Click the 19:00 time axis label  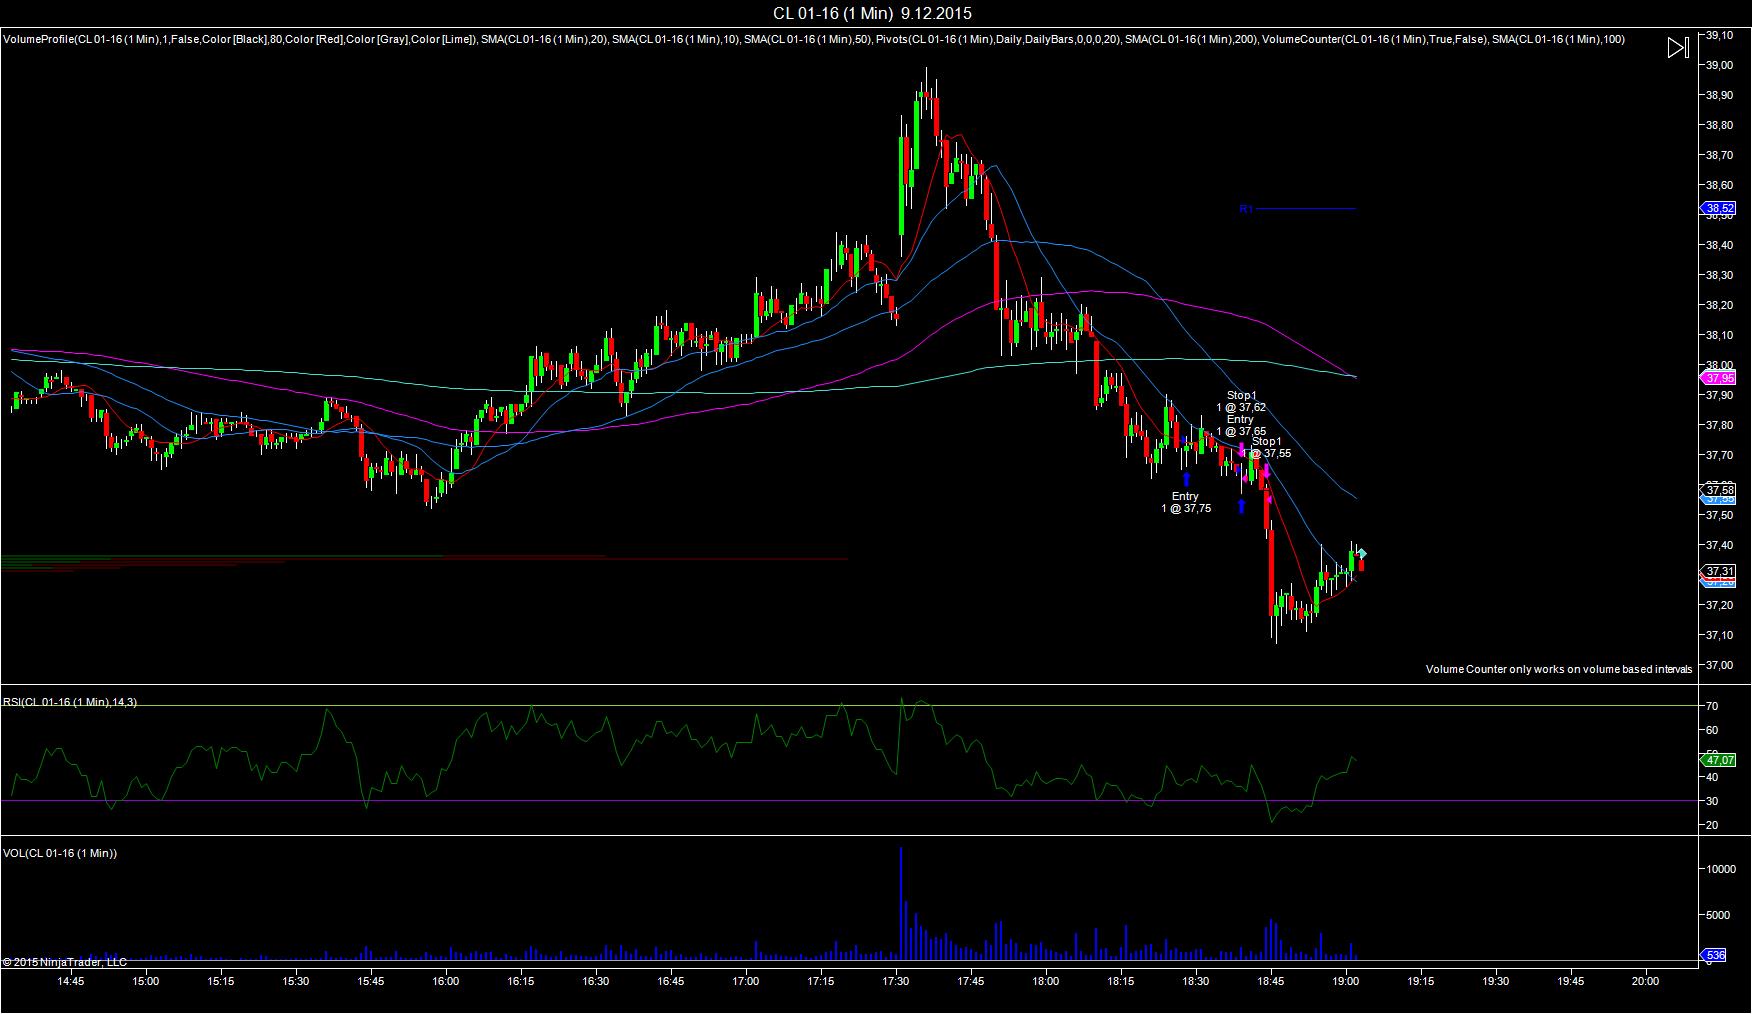coord(1346,981)
